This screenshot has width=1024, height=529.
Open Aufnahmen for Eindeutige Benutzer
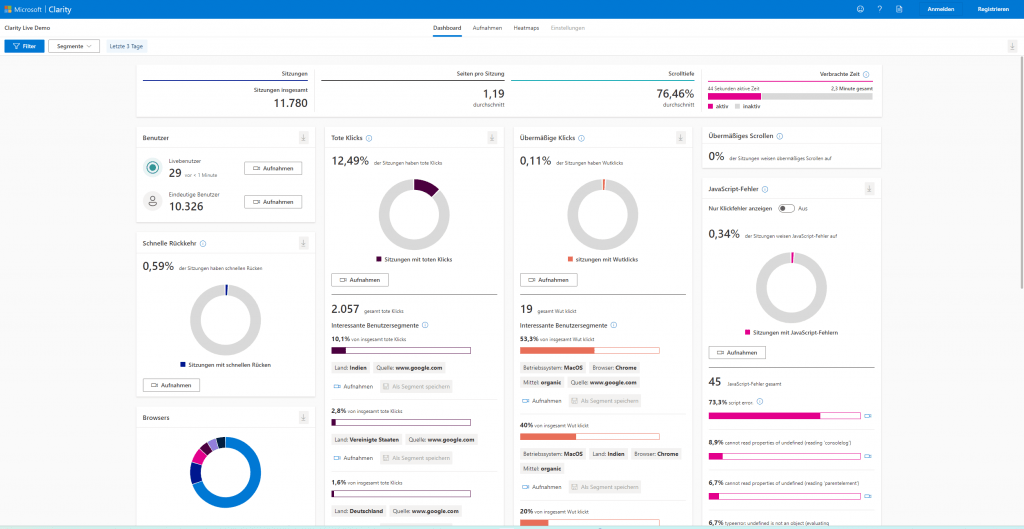273,202
